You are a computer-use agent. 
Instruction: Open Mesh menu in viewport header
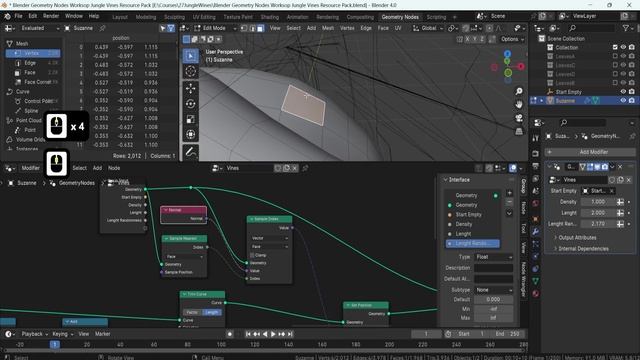(328, 28)
